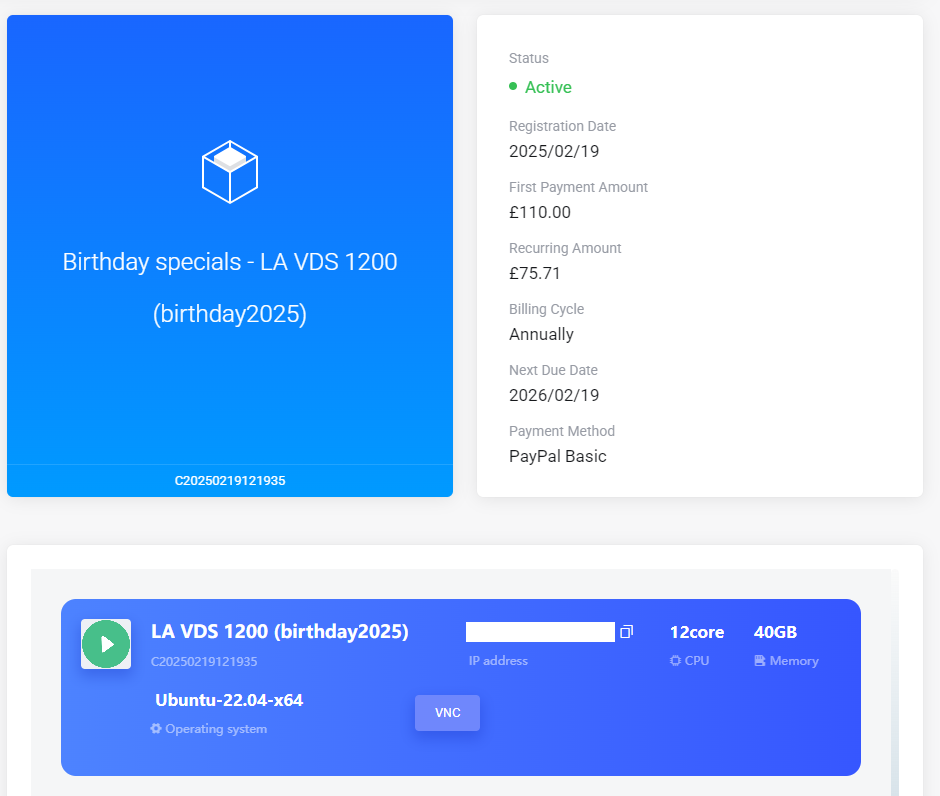Click the Ubuntu-22.04-x64 operating system text
The width and height of the screenshot is (940, 796).
point(229,700)
